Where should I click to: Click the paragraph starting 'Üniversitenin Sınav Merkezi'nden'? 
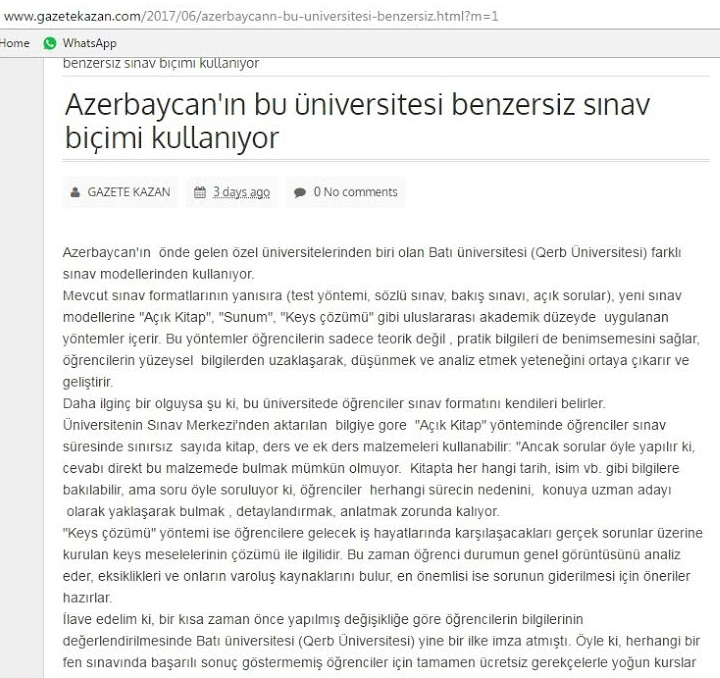(379, 468)
